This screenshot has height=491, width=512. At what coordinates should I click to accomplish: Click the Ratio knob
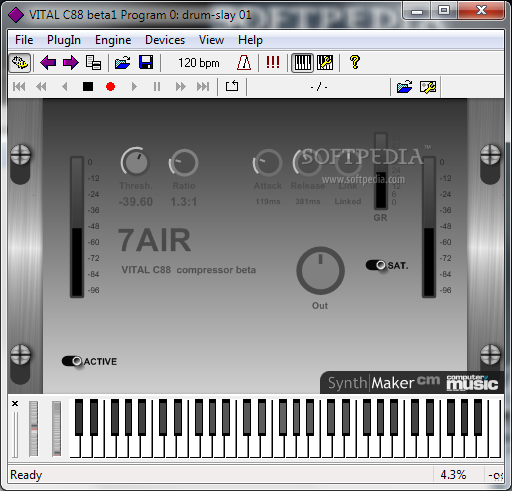tap(183, 162)
